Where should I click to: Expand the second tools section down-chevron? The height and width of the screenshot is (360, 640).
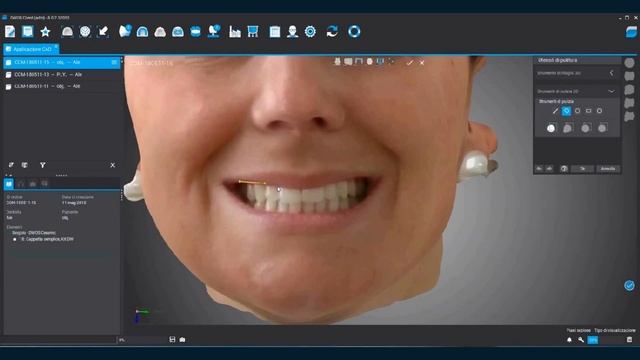point(611,91)
